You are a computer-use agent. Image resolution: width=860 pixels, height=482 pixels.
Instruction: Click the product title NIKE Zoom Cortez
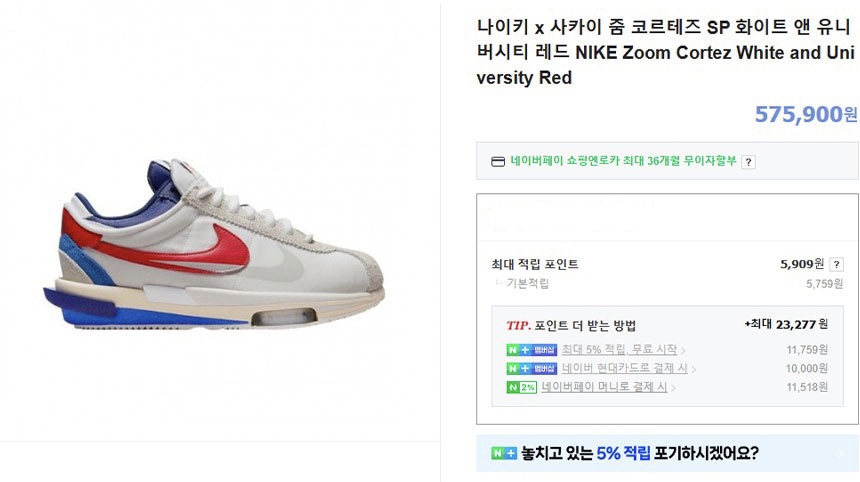pyautogui.click(x=665, y=52)
